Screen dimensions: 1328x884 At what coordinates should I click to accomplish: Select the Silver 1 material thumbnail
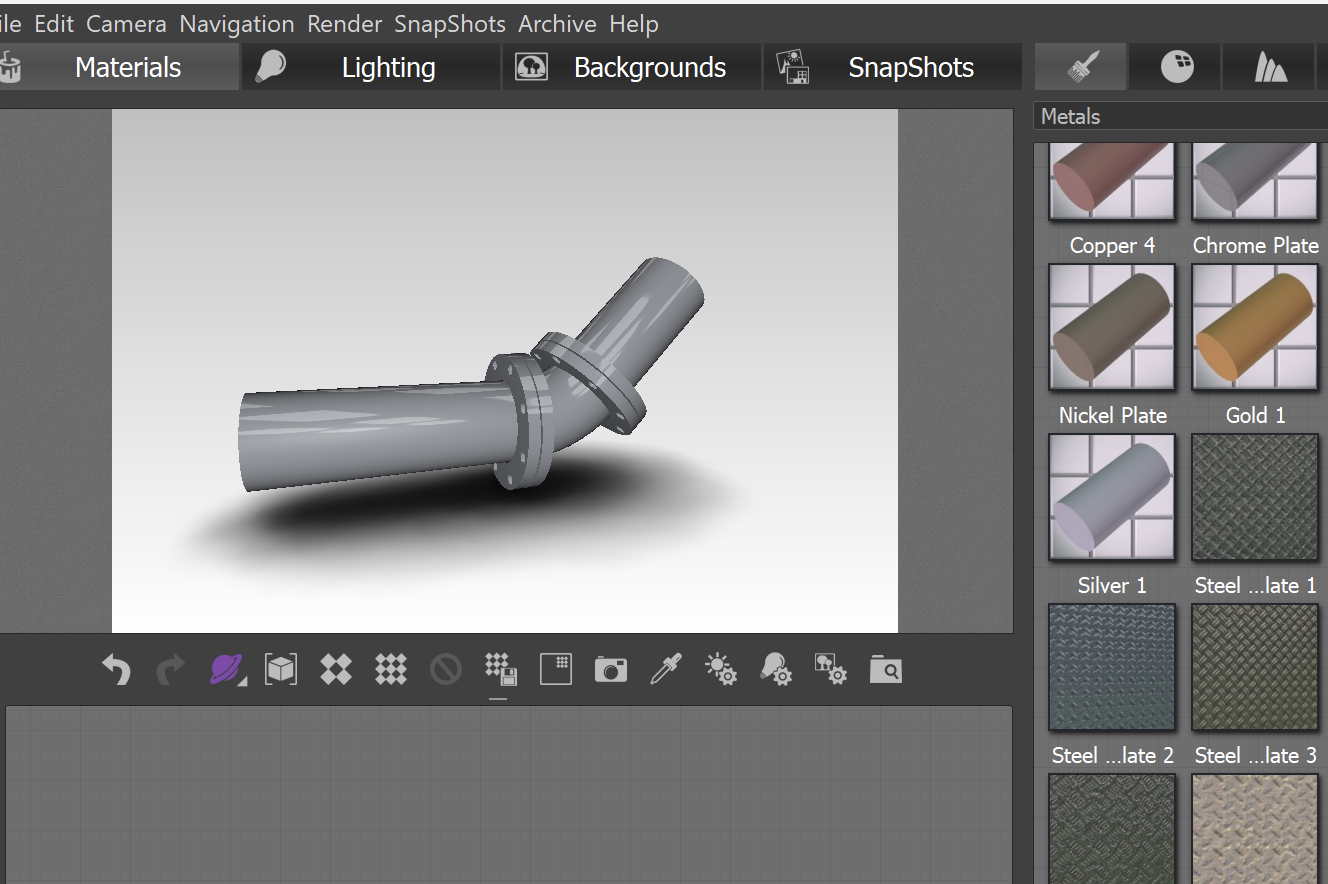(1112, 497)
